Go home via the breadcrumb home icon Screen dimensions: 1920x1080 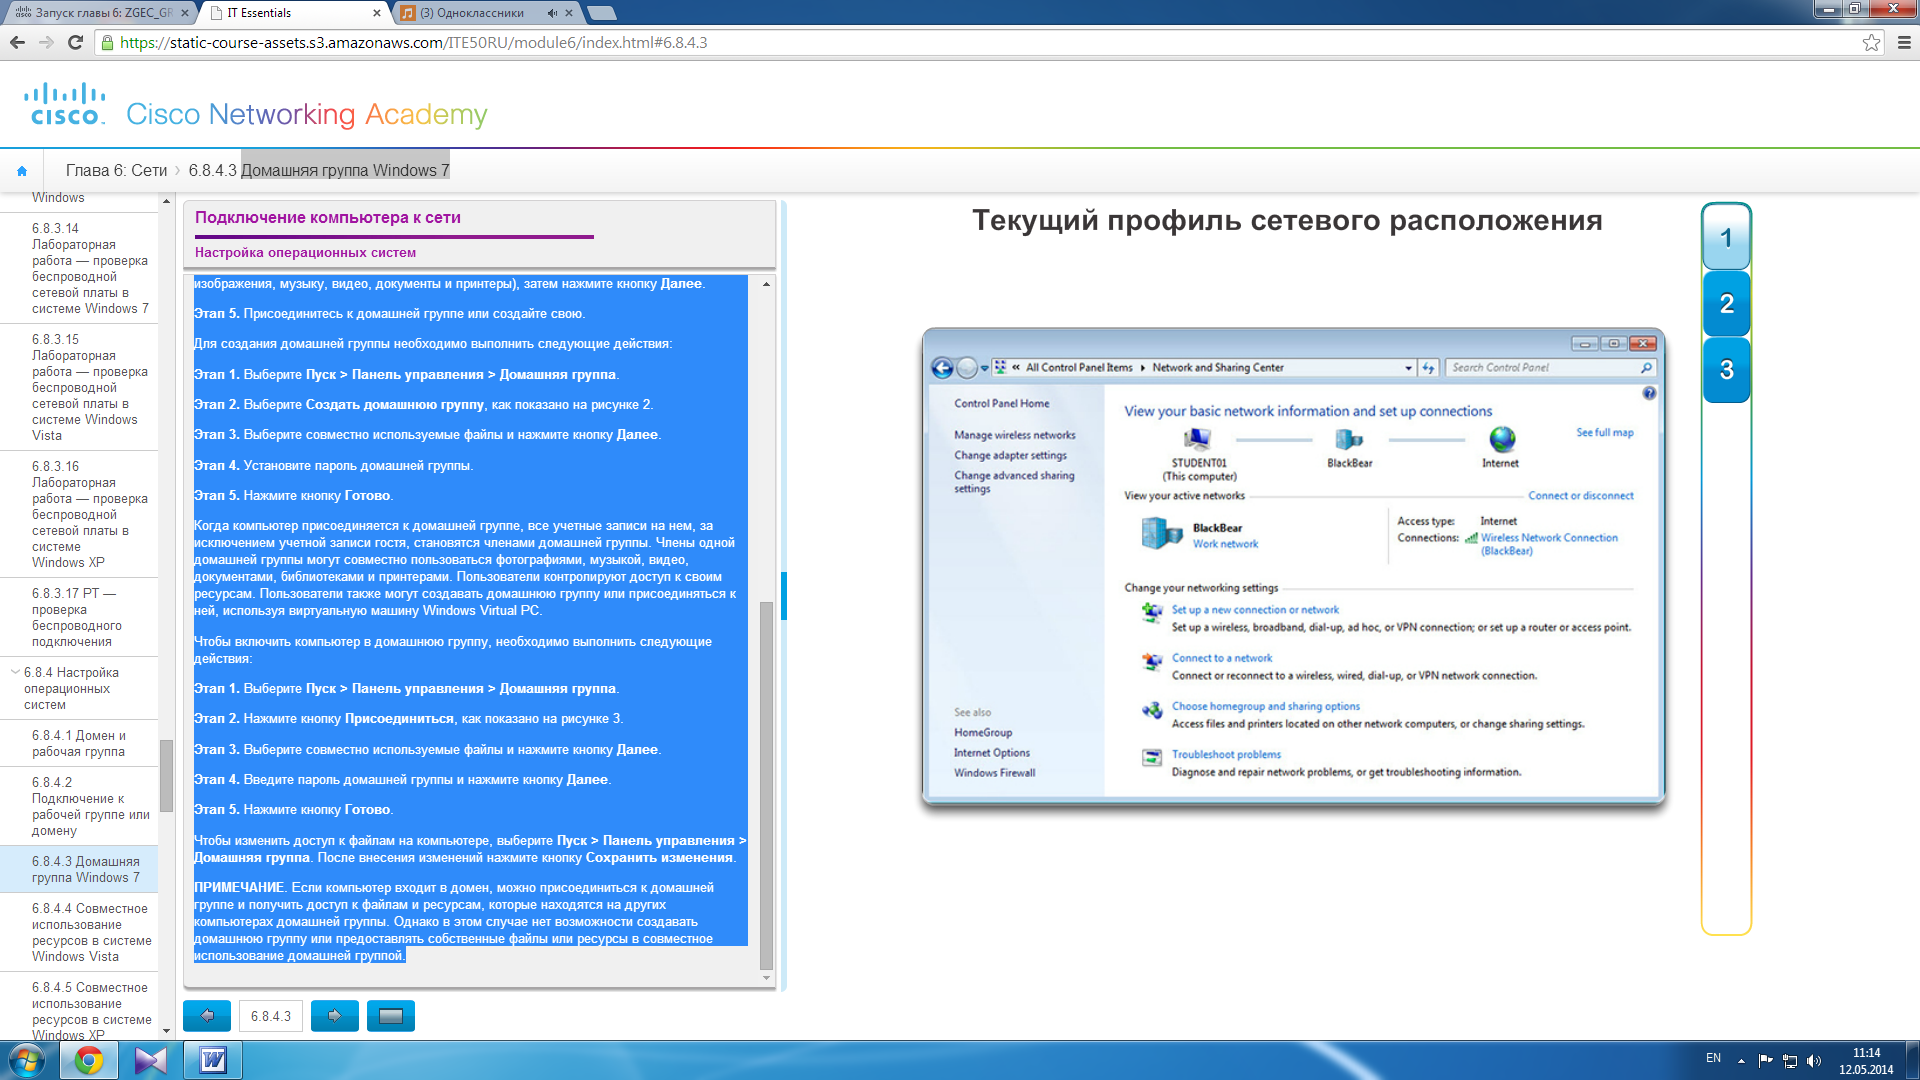pos(22,171)
